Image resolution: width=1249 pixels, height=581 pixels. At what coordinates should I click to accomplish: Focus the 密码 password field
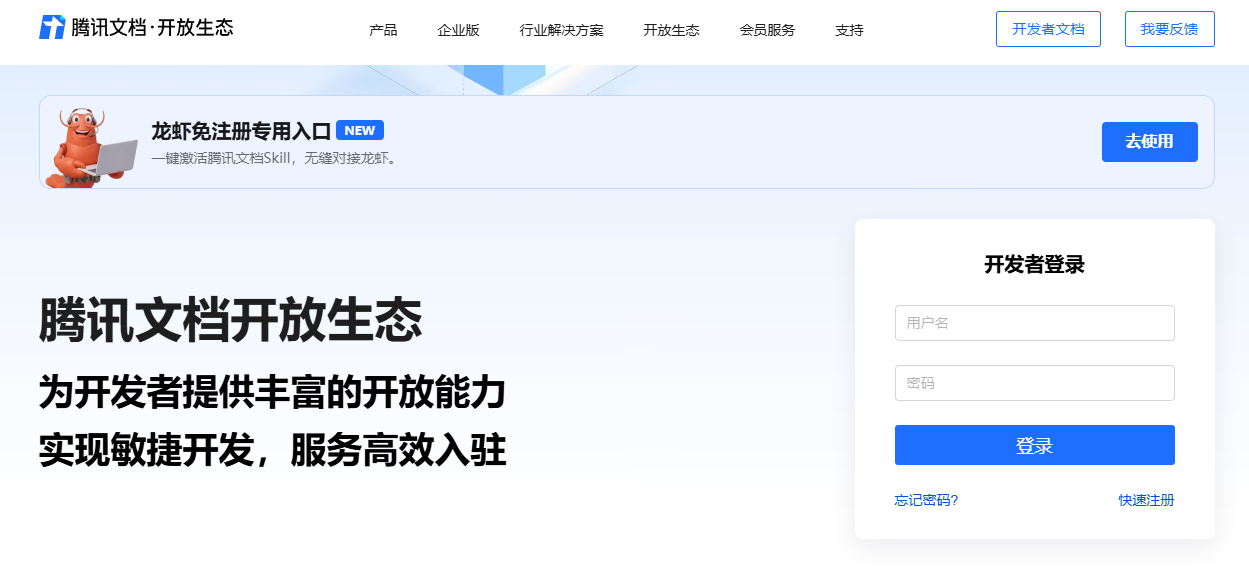pos(1034,383)
